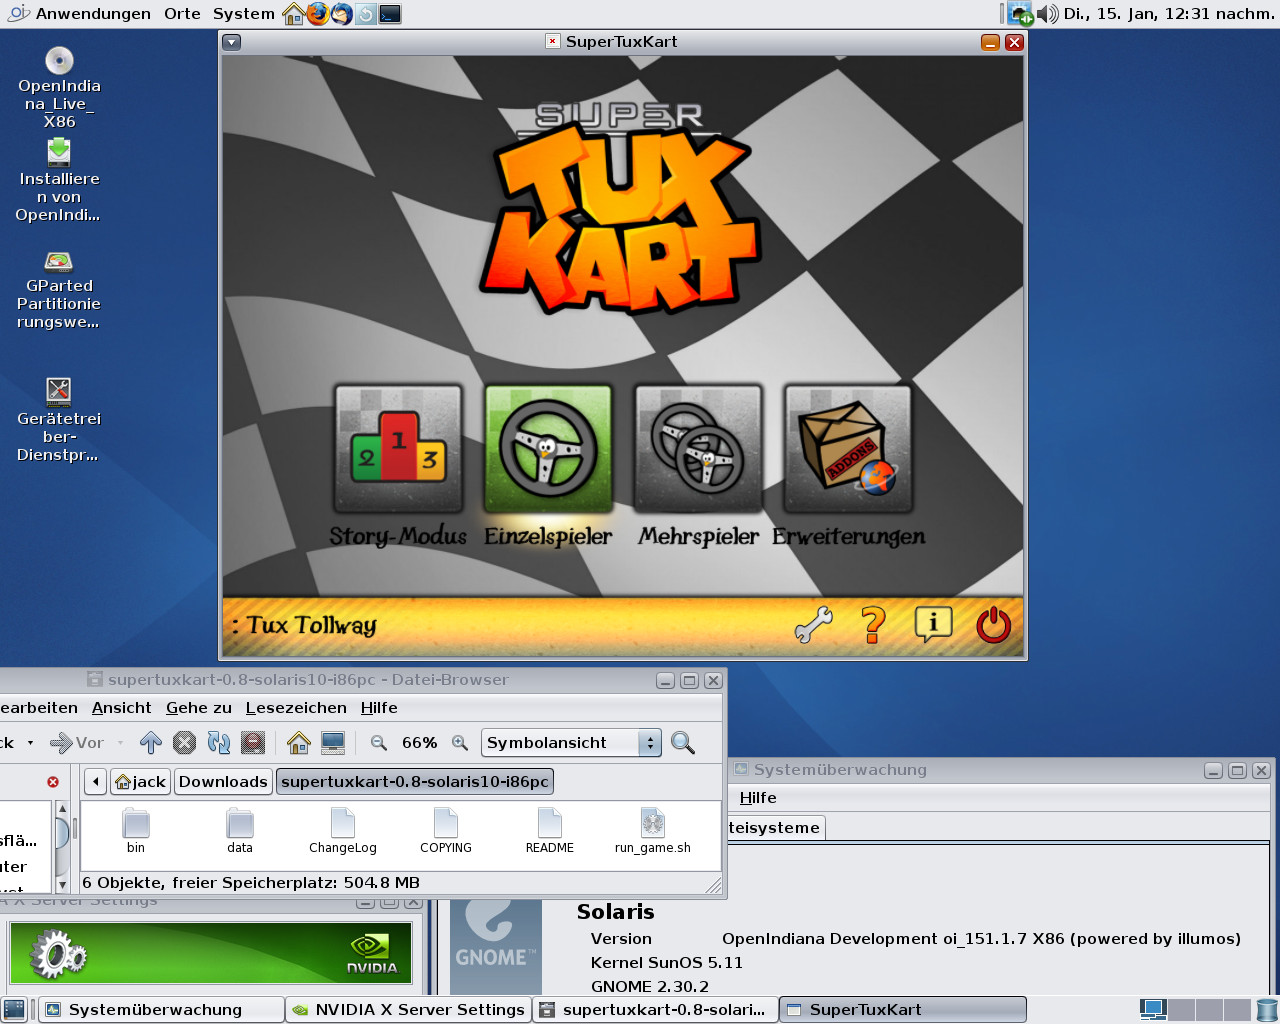This screenshot has height=1024, width=1280.
Task: Open Computer location in Datei-Browser toolbar
Action: point(333,743)
